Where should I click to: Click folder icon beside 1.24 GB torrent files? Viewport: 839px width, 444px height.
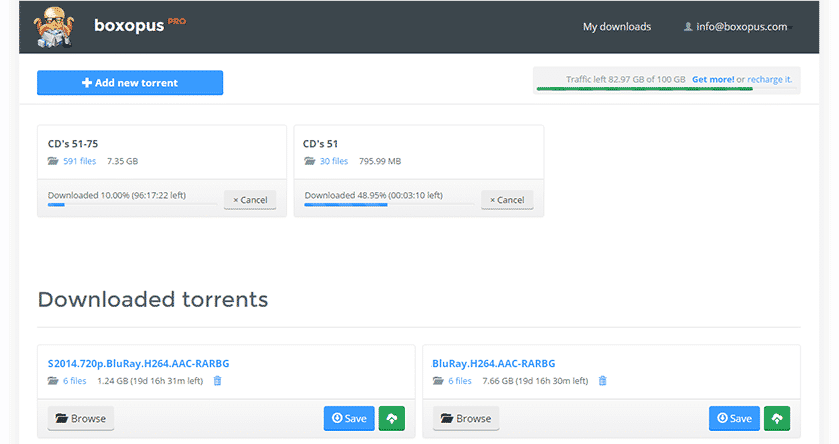tap(53, 381)
